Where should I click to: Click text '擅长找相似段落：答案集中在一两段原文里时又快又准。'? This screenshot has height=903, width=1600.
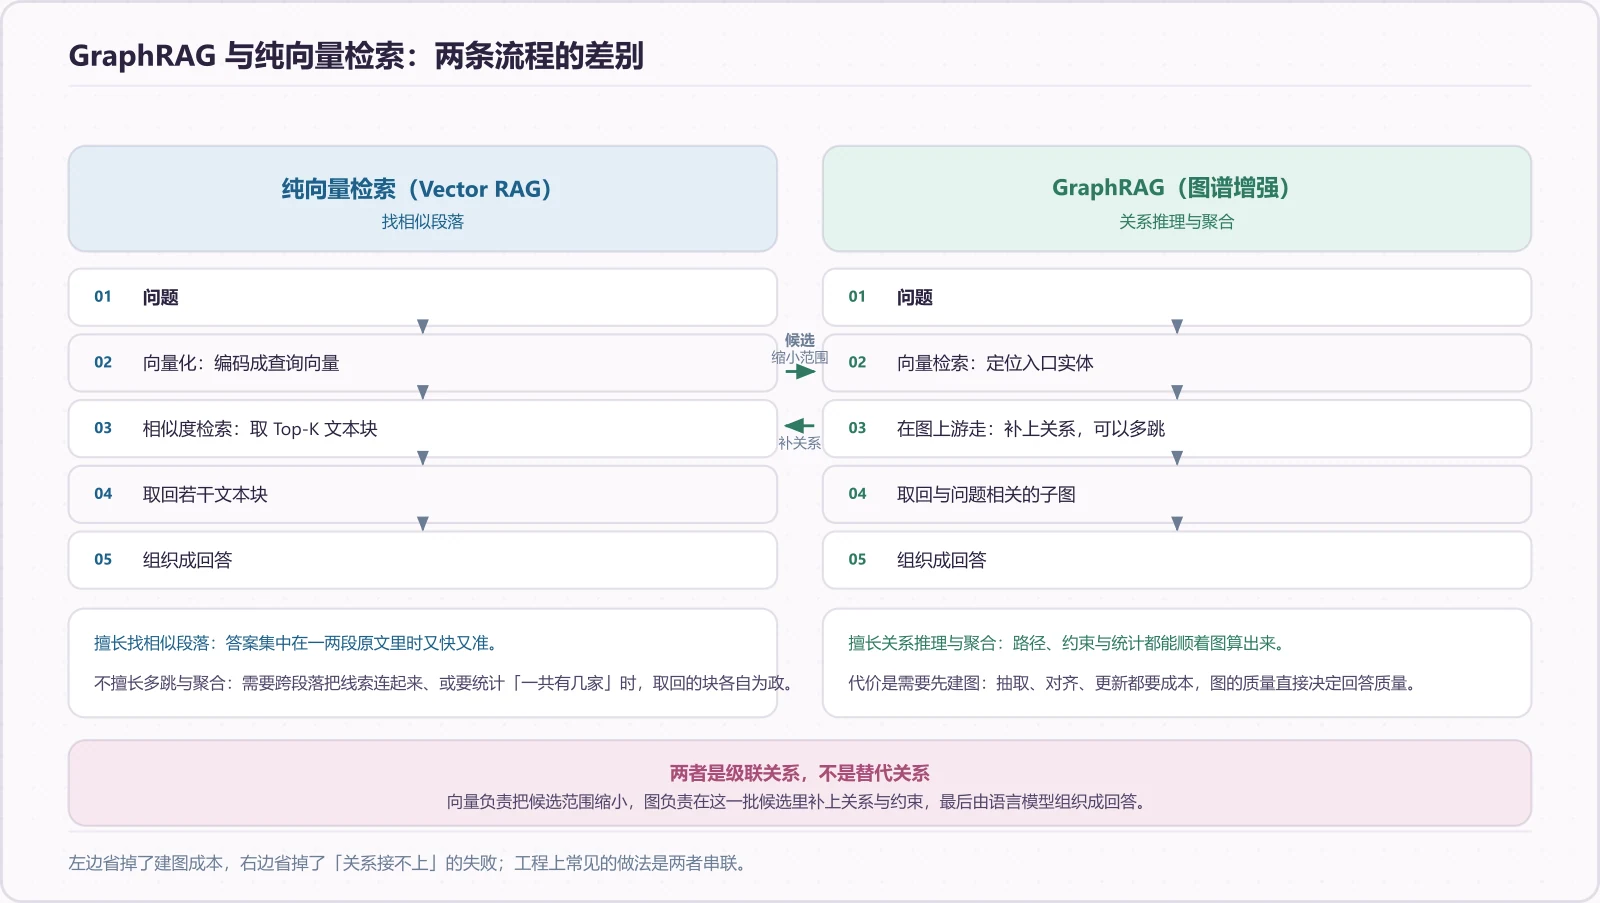(x=299, y=643)
